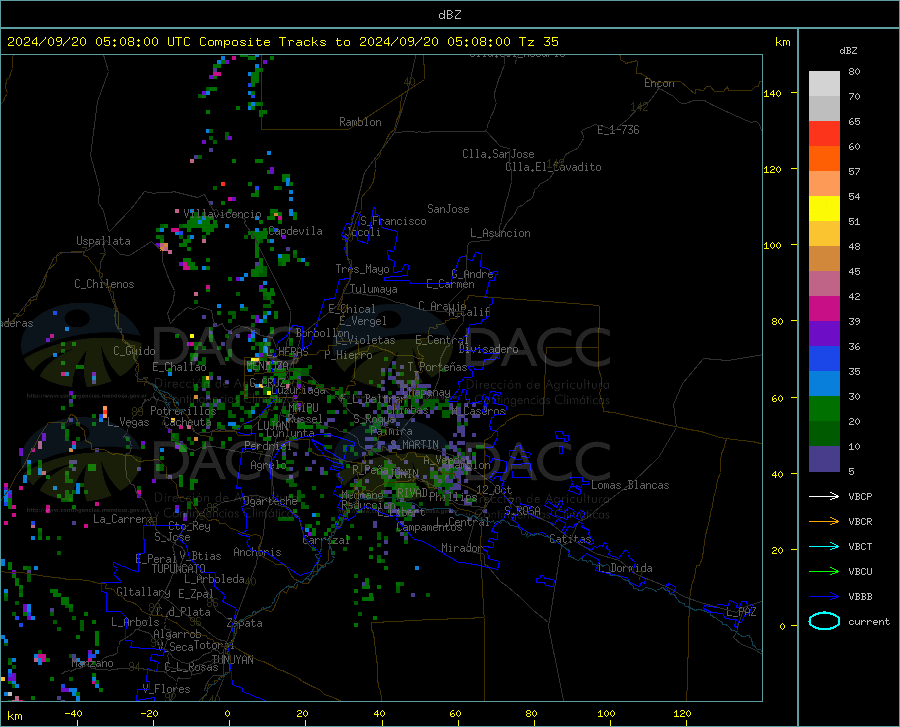
Task: Pick the purple 39 dBZ color swatch
Action: (824, 333)
